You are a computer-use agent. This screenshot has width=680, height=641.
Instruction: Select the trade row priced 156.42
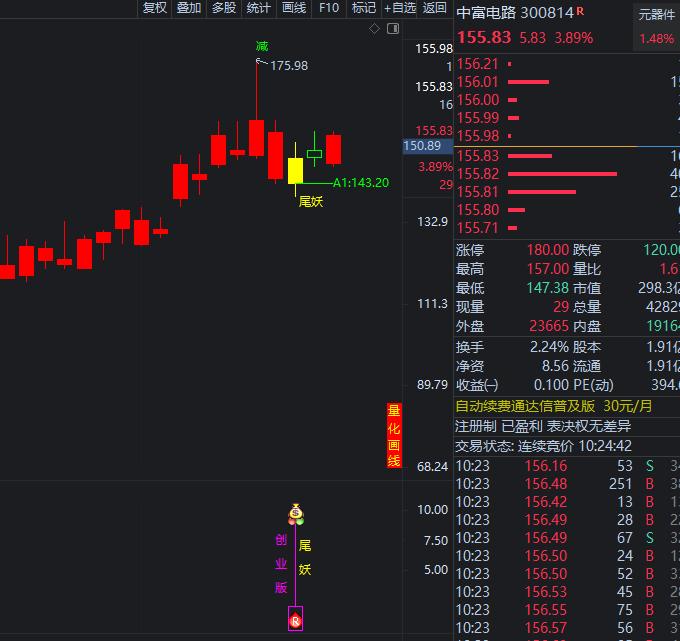coord(566,502)
